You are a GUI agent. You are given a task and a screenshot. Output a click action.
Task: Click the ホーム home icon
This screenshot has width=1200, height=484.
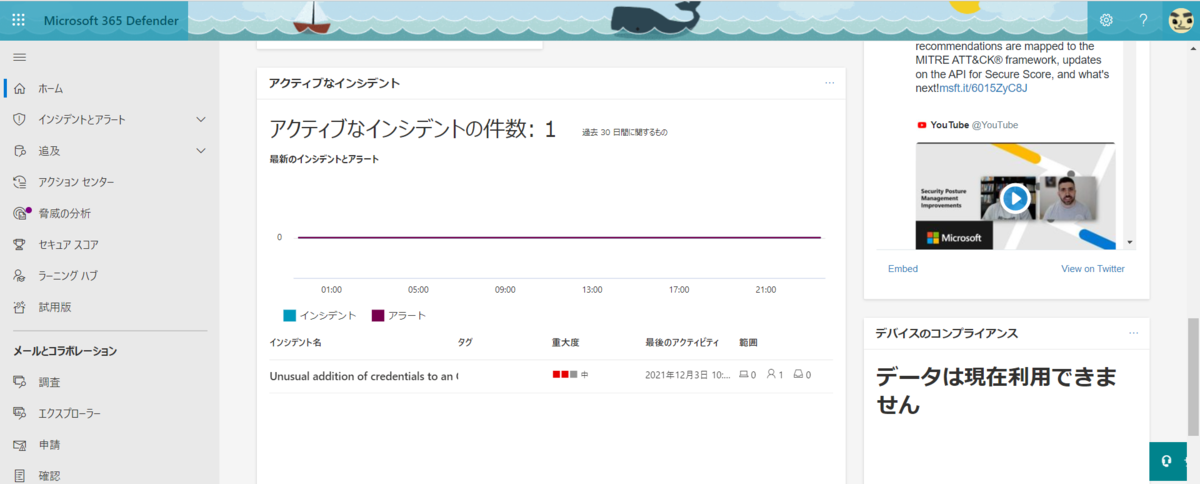click(x=19, y=89)
